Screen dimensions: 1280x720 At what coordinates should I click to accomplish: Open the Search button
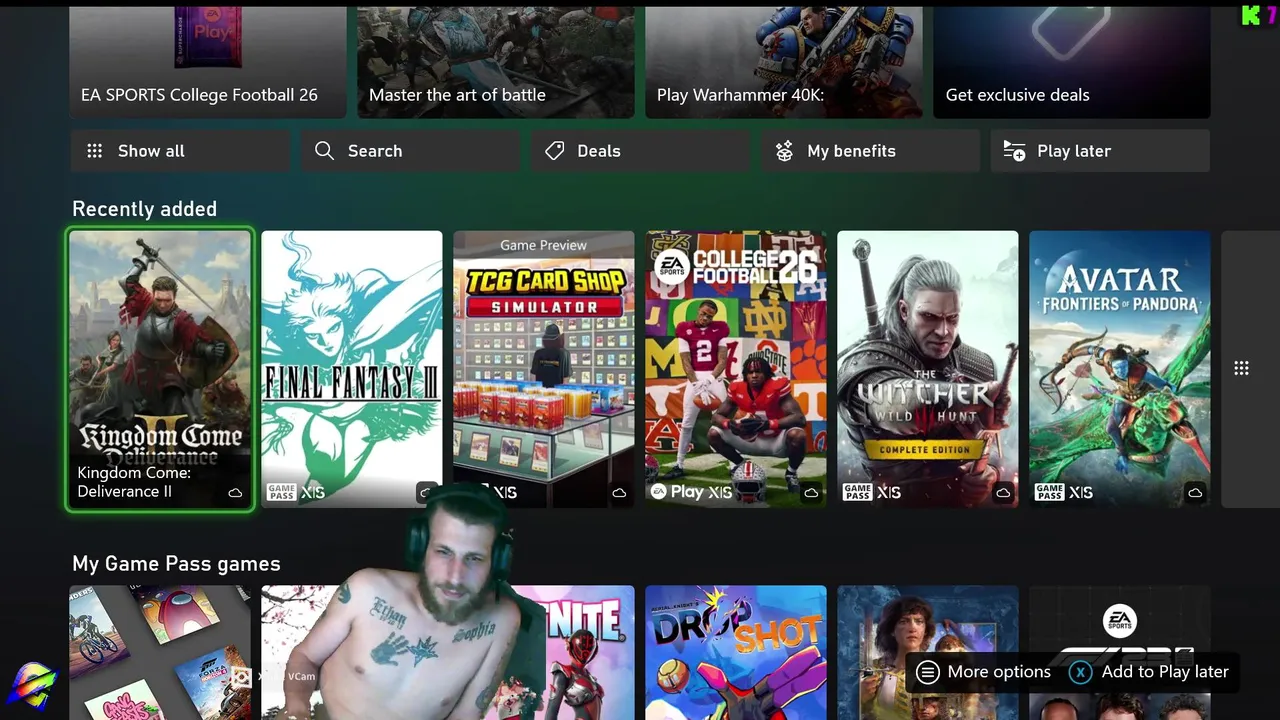[x=410, y=151]
